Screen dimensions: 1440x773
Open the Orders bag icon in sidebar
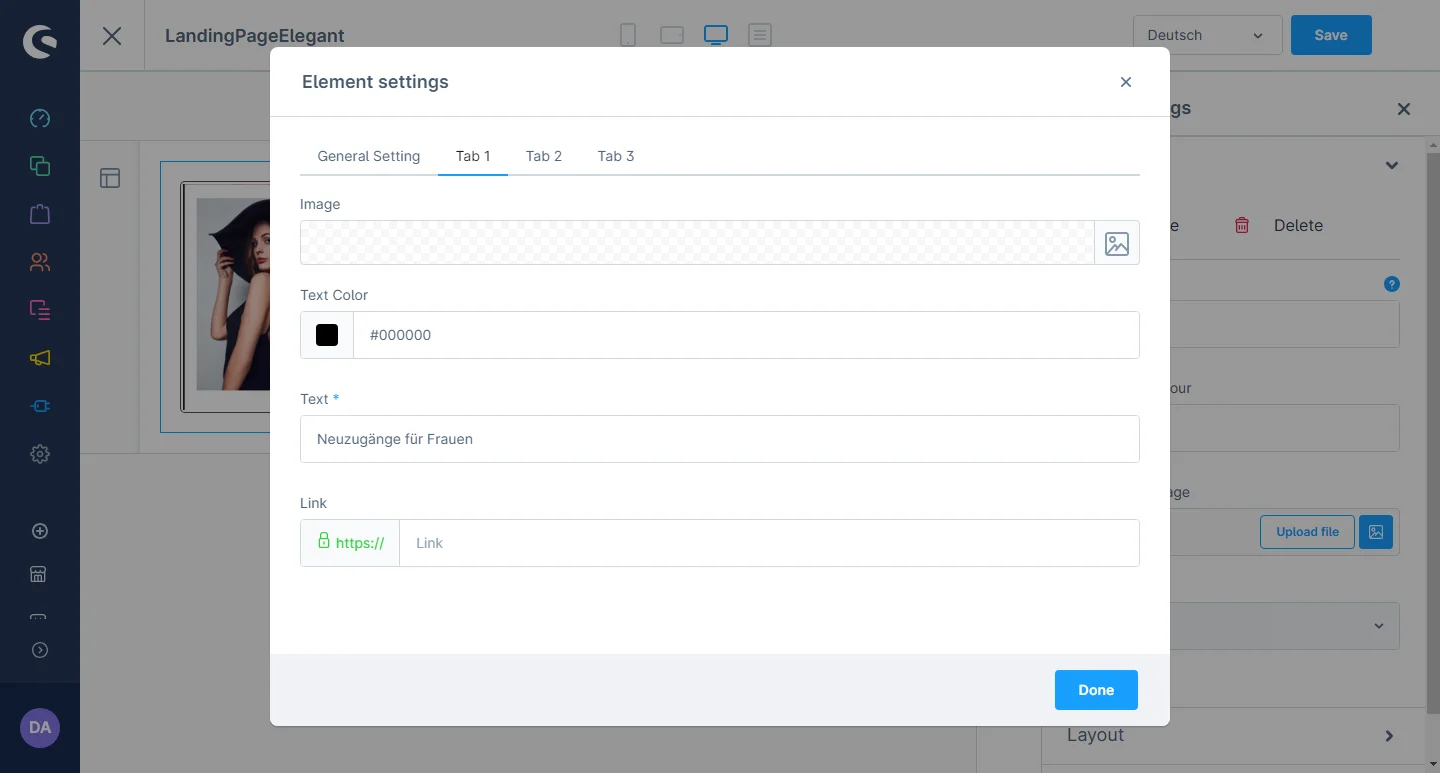click(40, 214)
